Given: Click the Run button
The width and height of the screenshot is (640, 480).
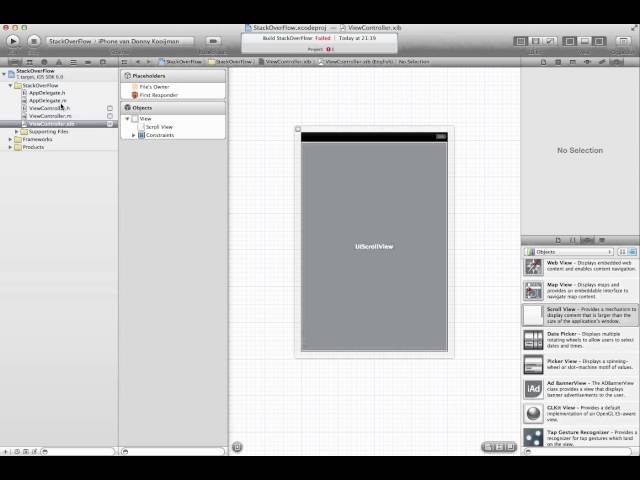Looking at the screenshot, I should coord(13,41).
